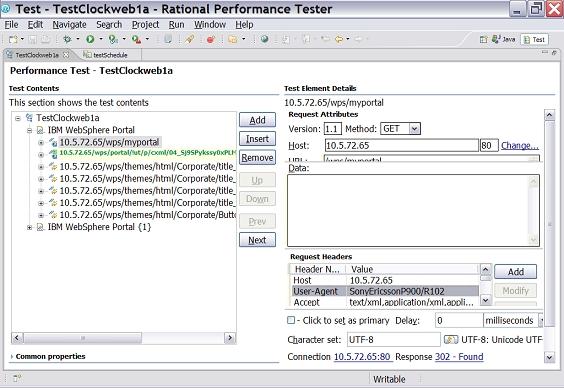Switch to the Test perspective button
The width and height of the screenshot is (564, 390).
535,39
